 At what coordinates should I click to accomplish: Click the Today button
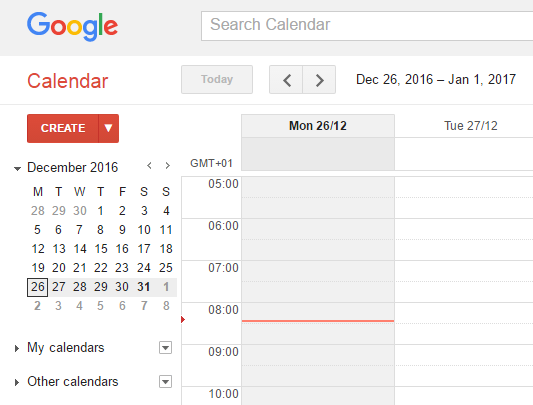point(217,80)
